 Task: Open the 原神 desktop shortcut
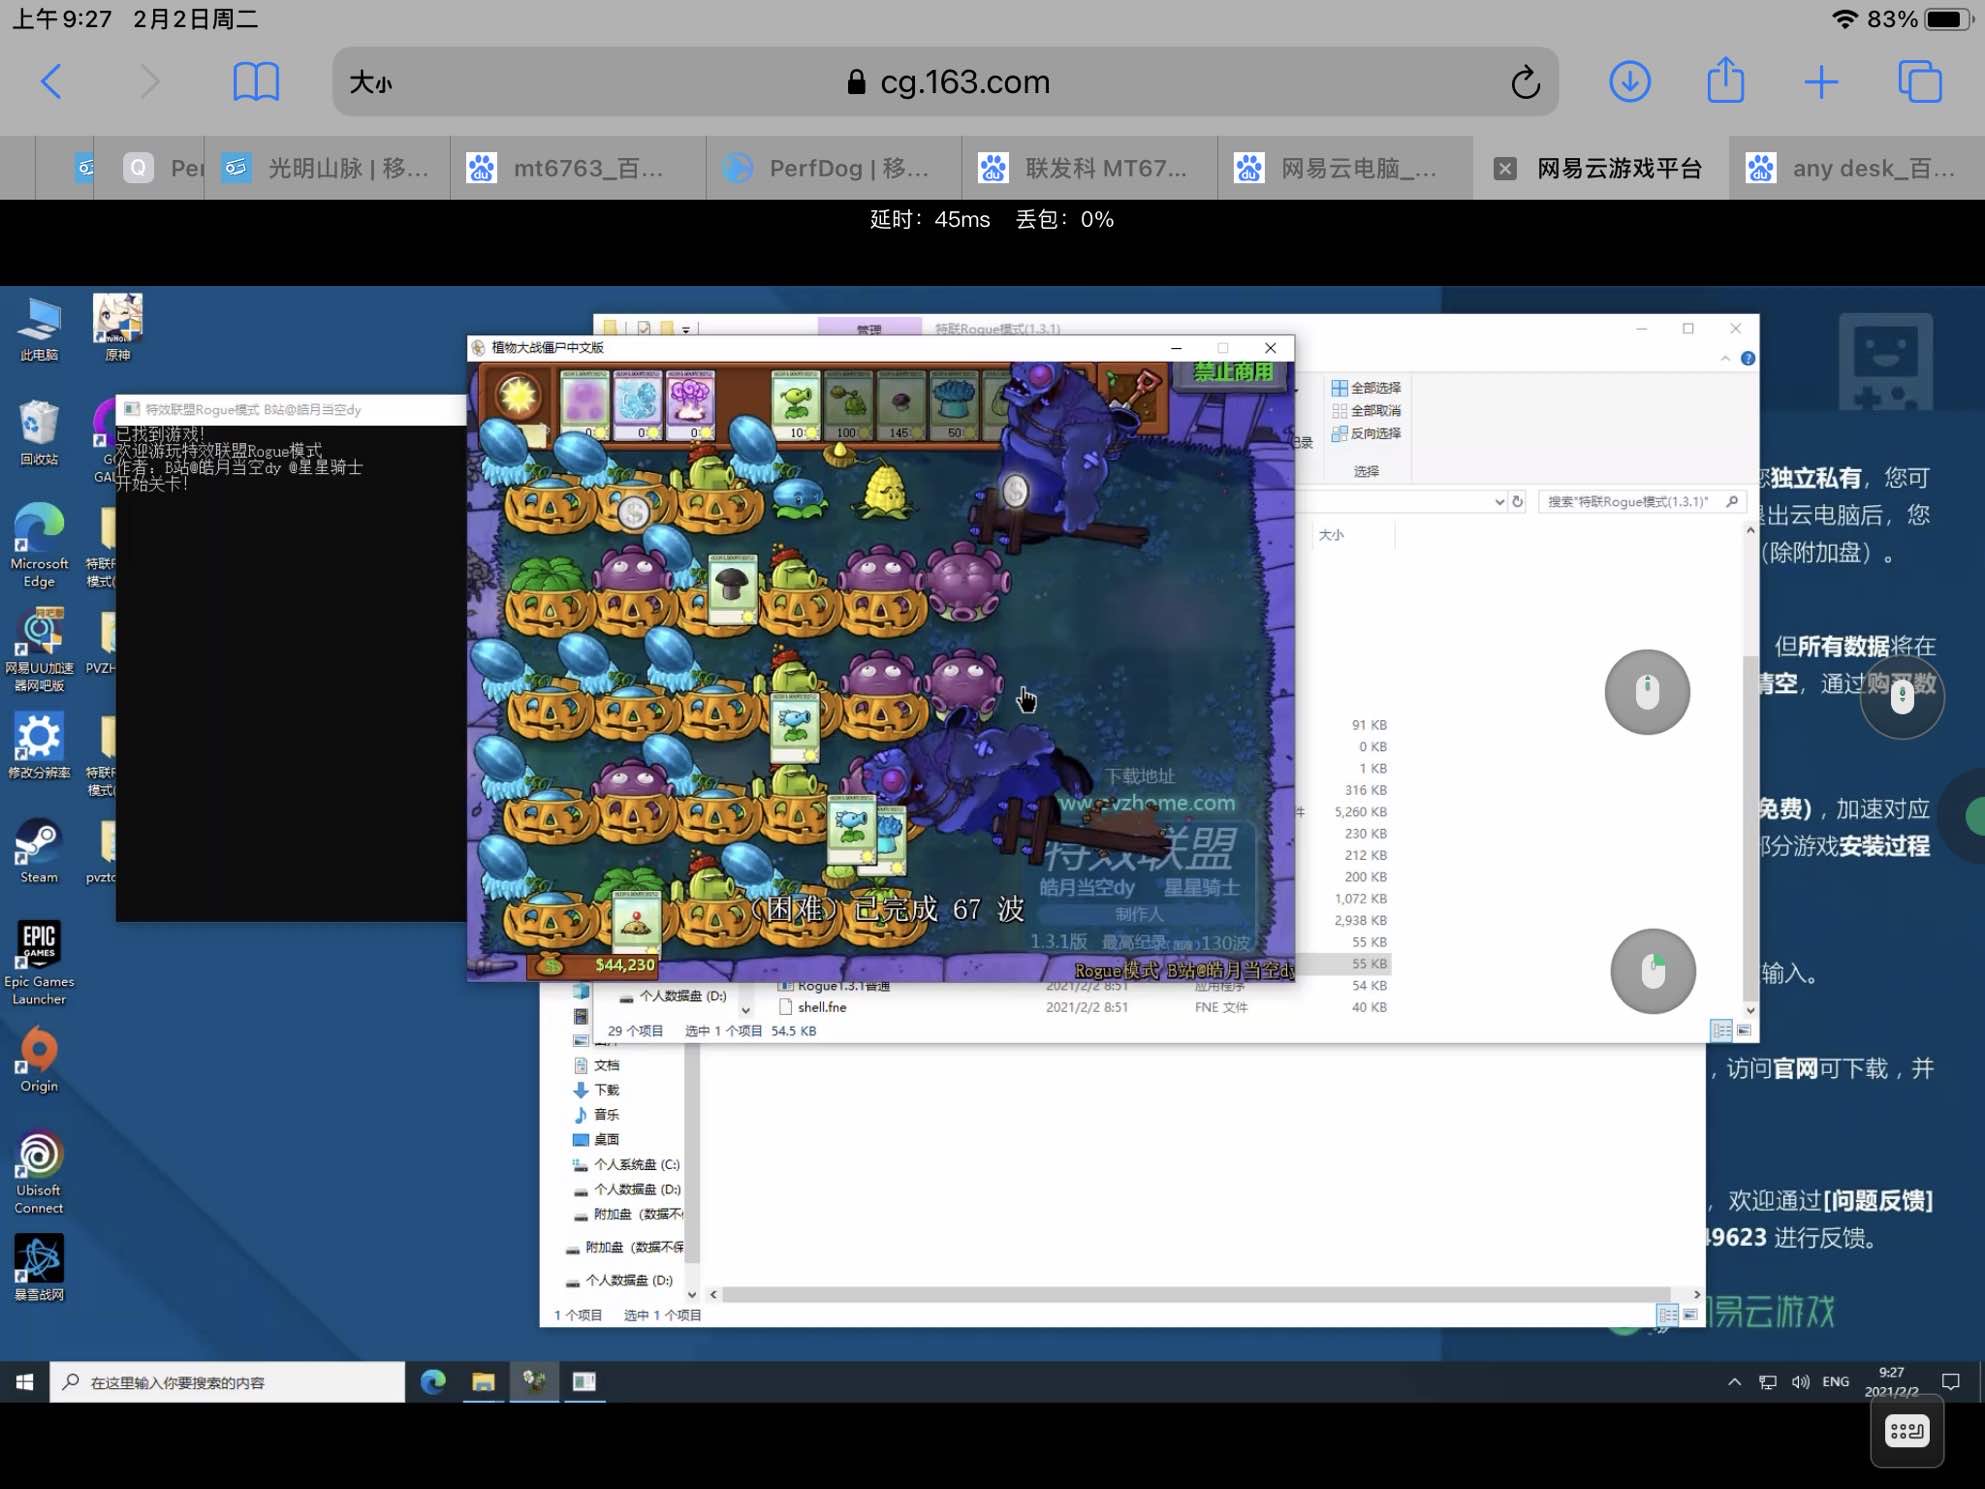click(118, 327)
